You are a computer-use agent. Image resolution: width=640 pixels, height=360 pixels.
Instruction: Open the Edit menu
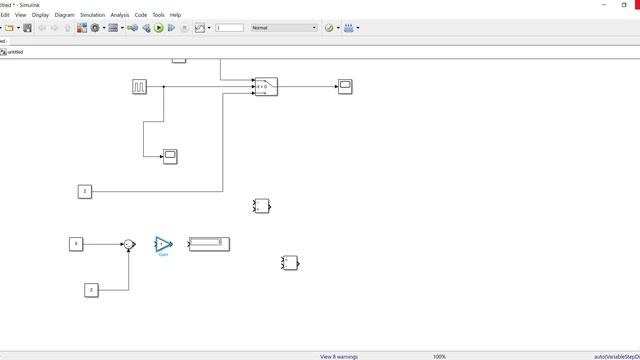4,15
